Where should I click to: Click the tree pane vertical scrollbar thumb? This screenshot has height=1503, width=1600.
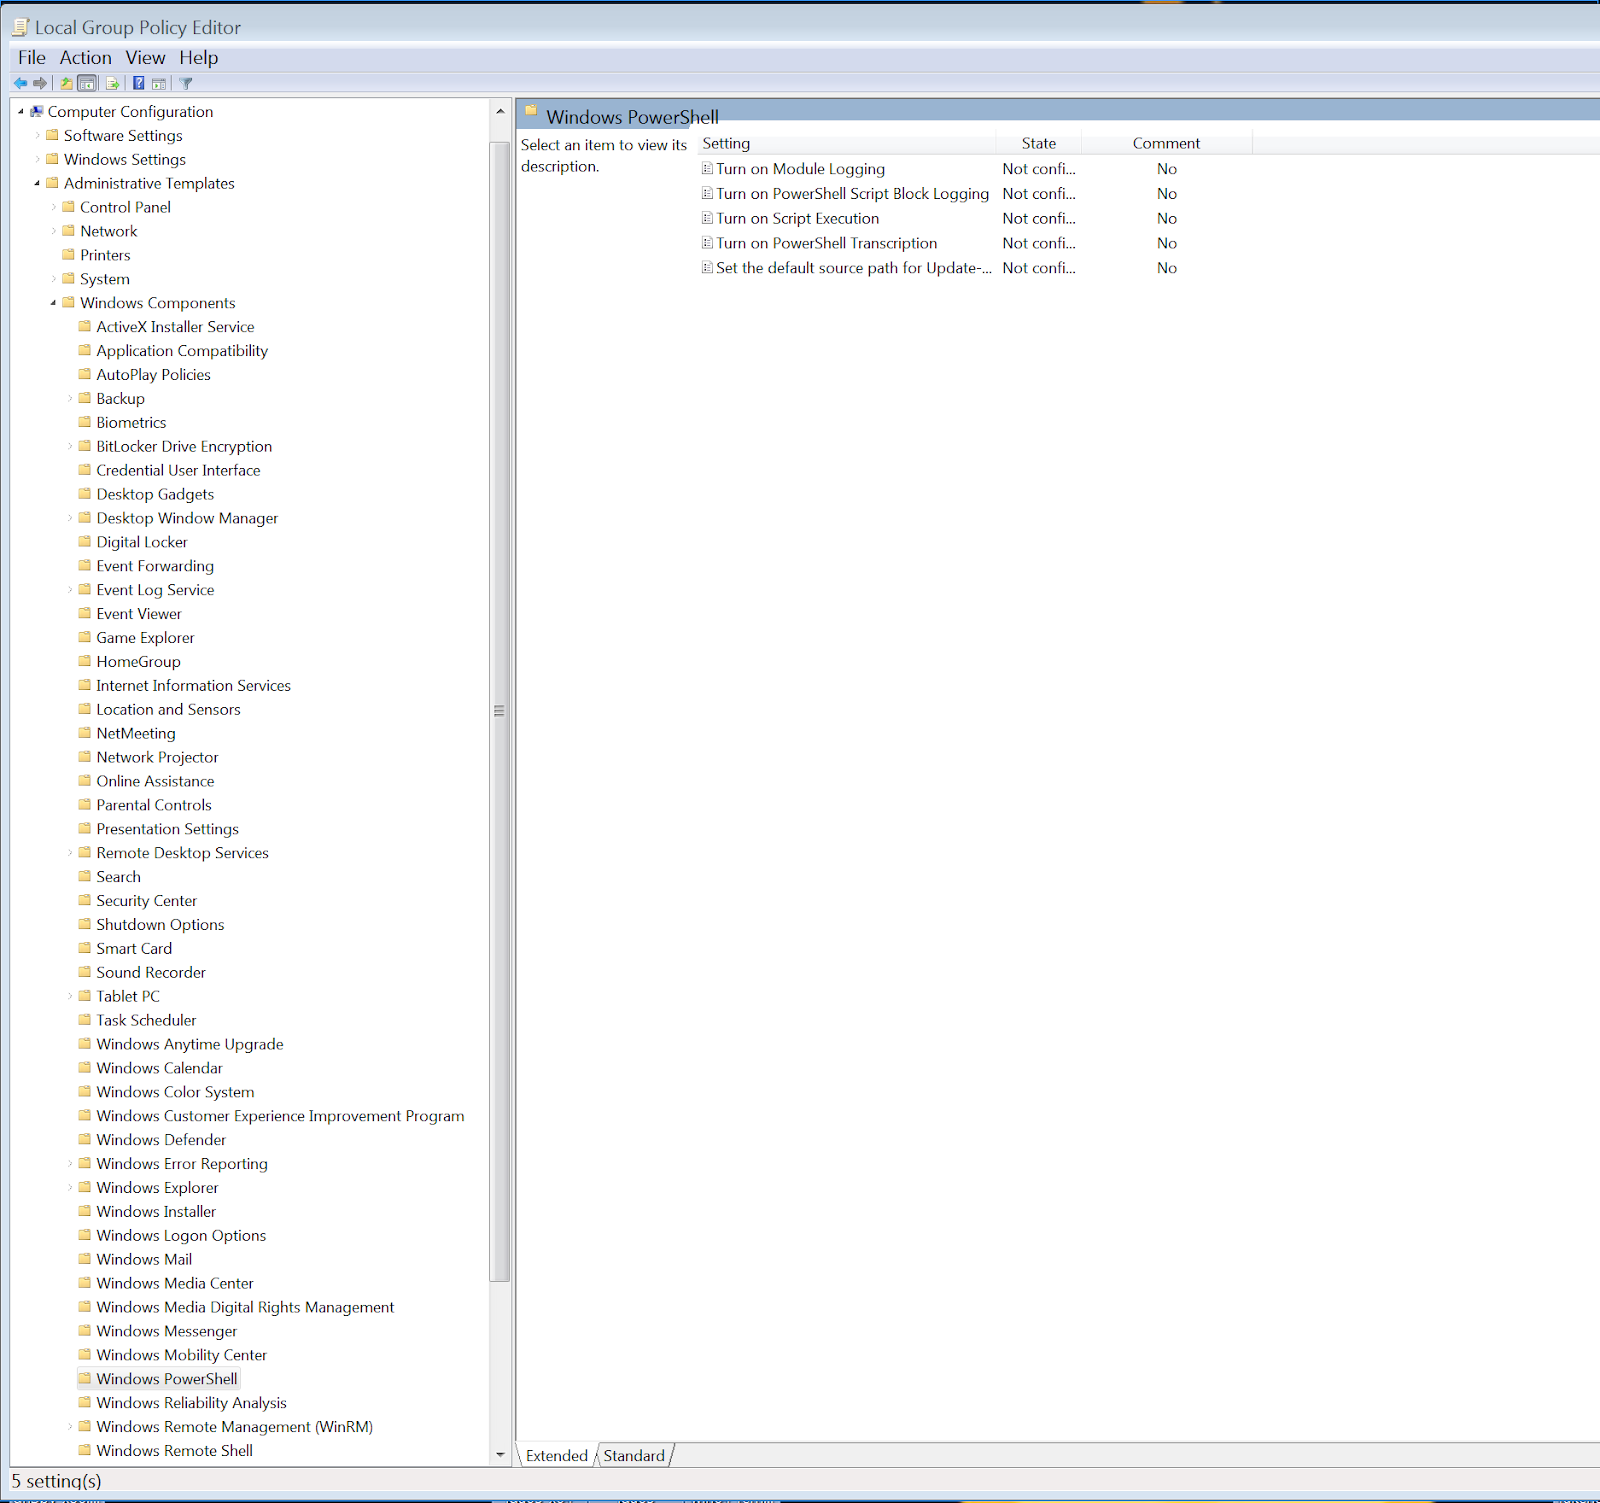point(499,711)
